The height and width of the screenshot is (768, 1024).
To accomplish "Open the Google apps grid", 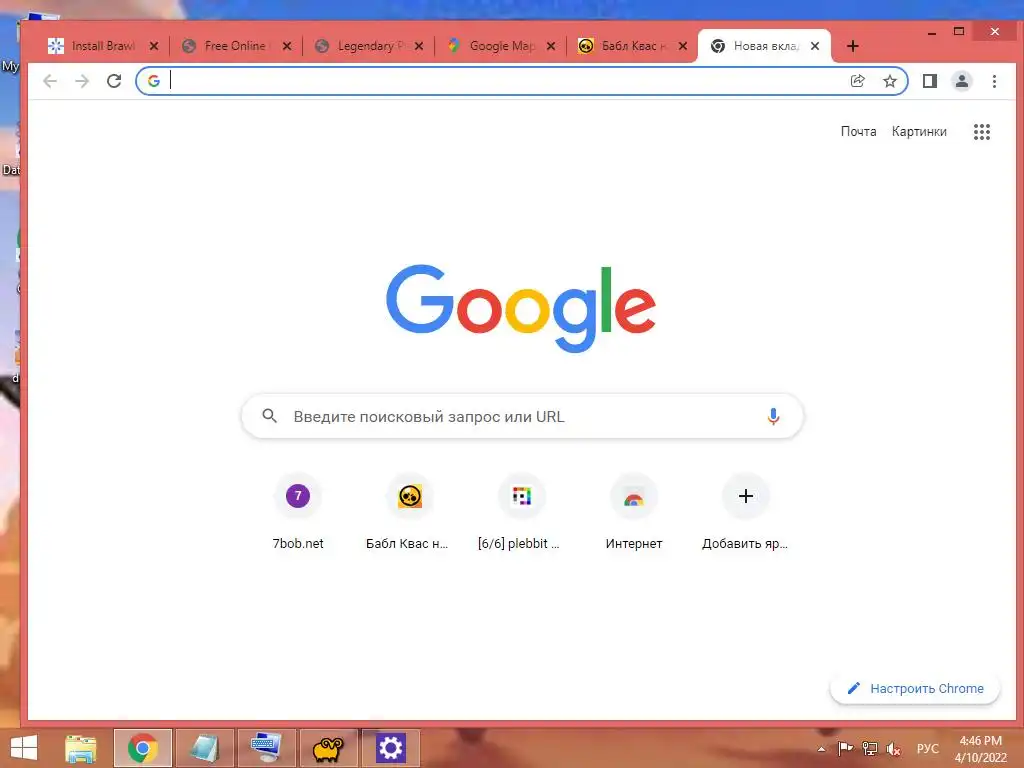I will tap(982, 132).
